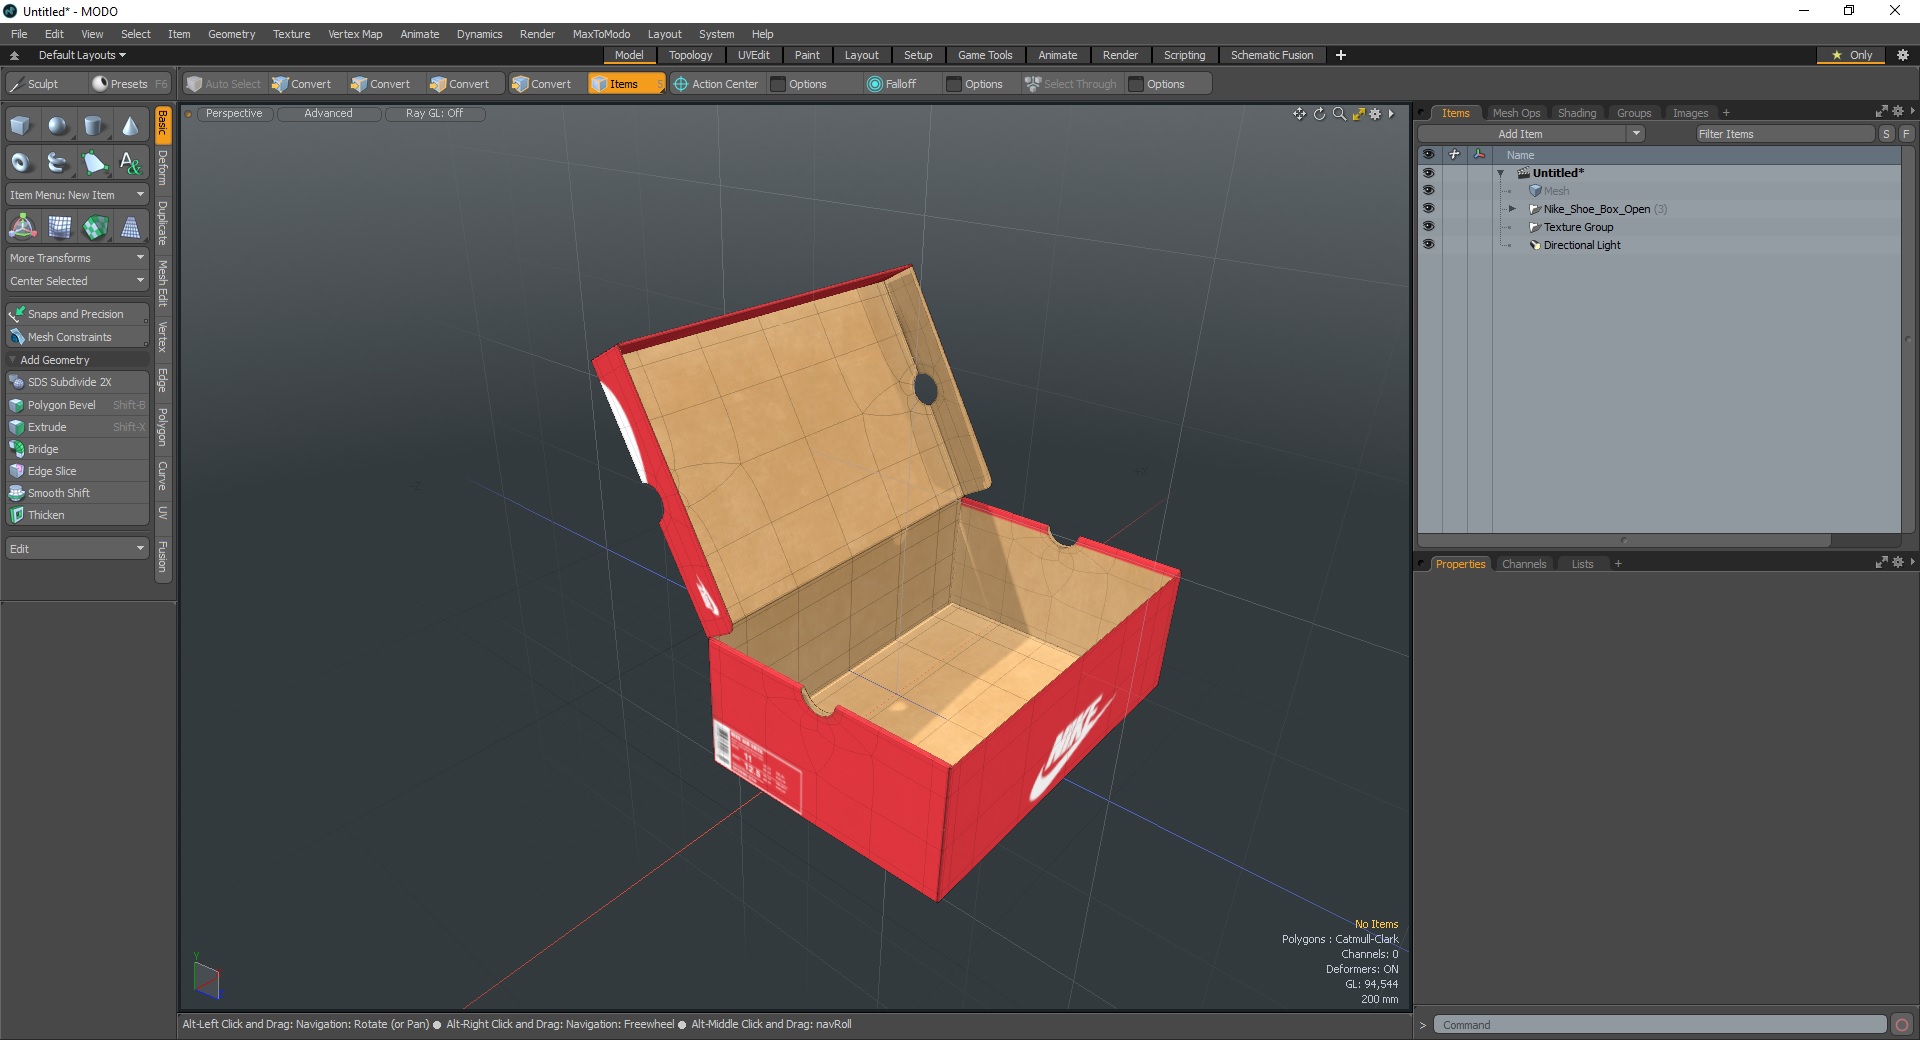Click the Extrude tool button
The width and height of the screenshot is (1920, 1040).
pyautogui.click(x=77, y=427)
